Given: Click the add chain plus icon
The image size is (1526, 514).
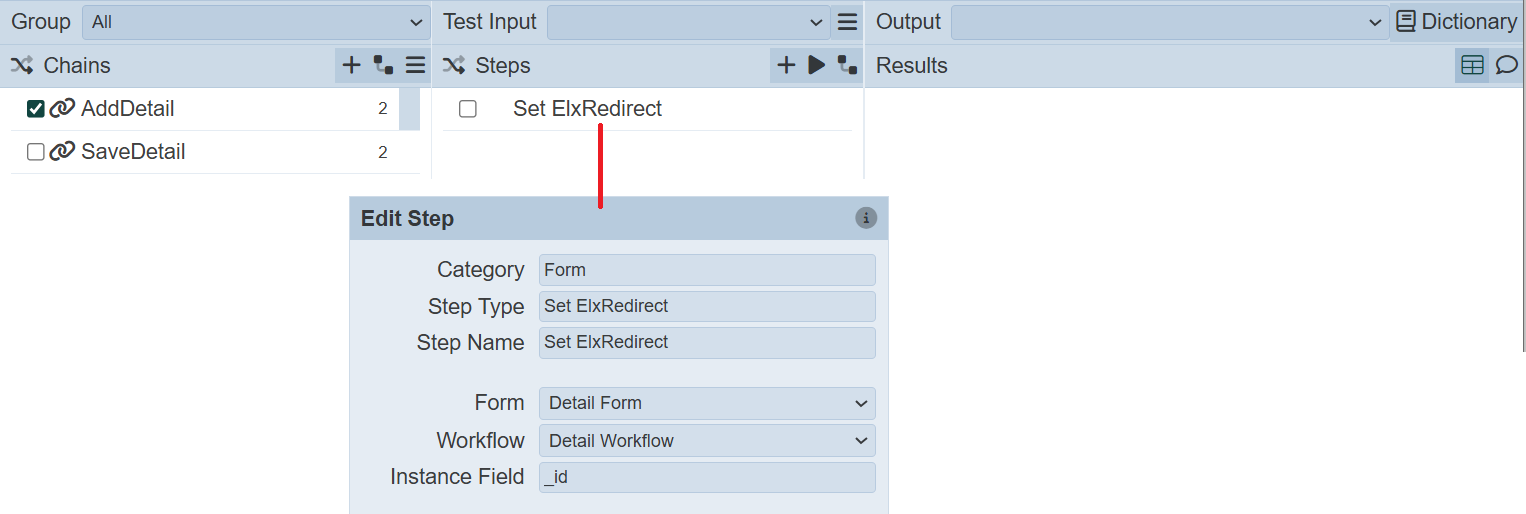Looking at the screenshot, I should coord(351,66).
